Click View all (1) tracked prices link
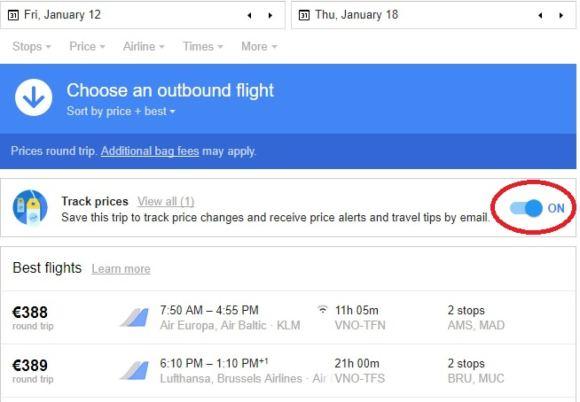 coord(166,202)
